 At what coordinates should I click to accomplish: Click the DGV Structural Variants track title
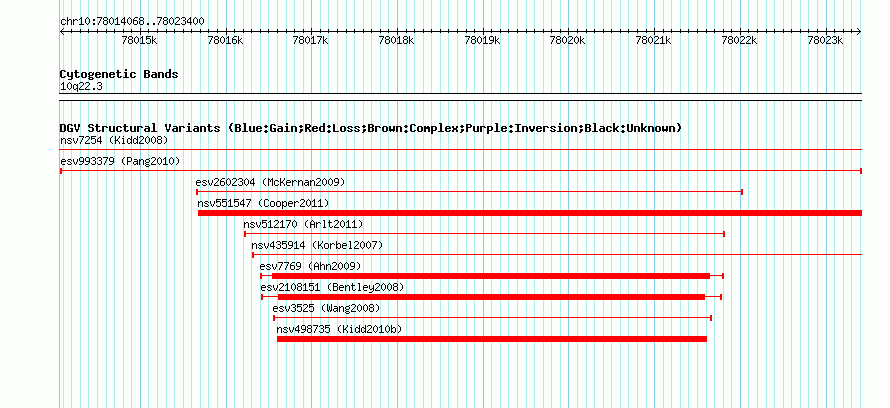pyautogui.click(x=371, y=128)
